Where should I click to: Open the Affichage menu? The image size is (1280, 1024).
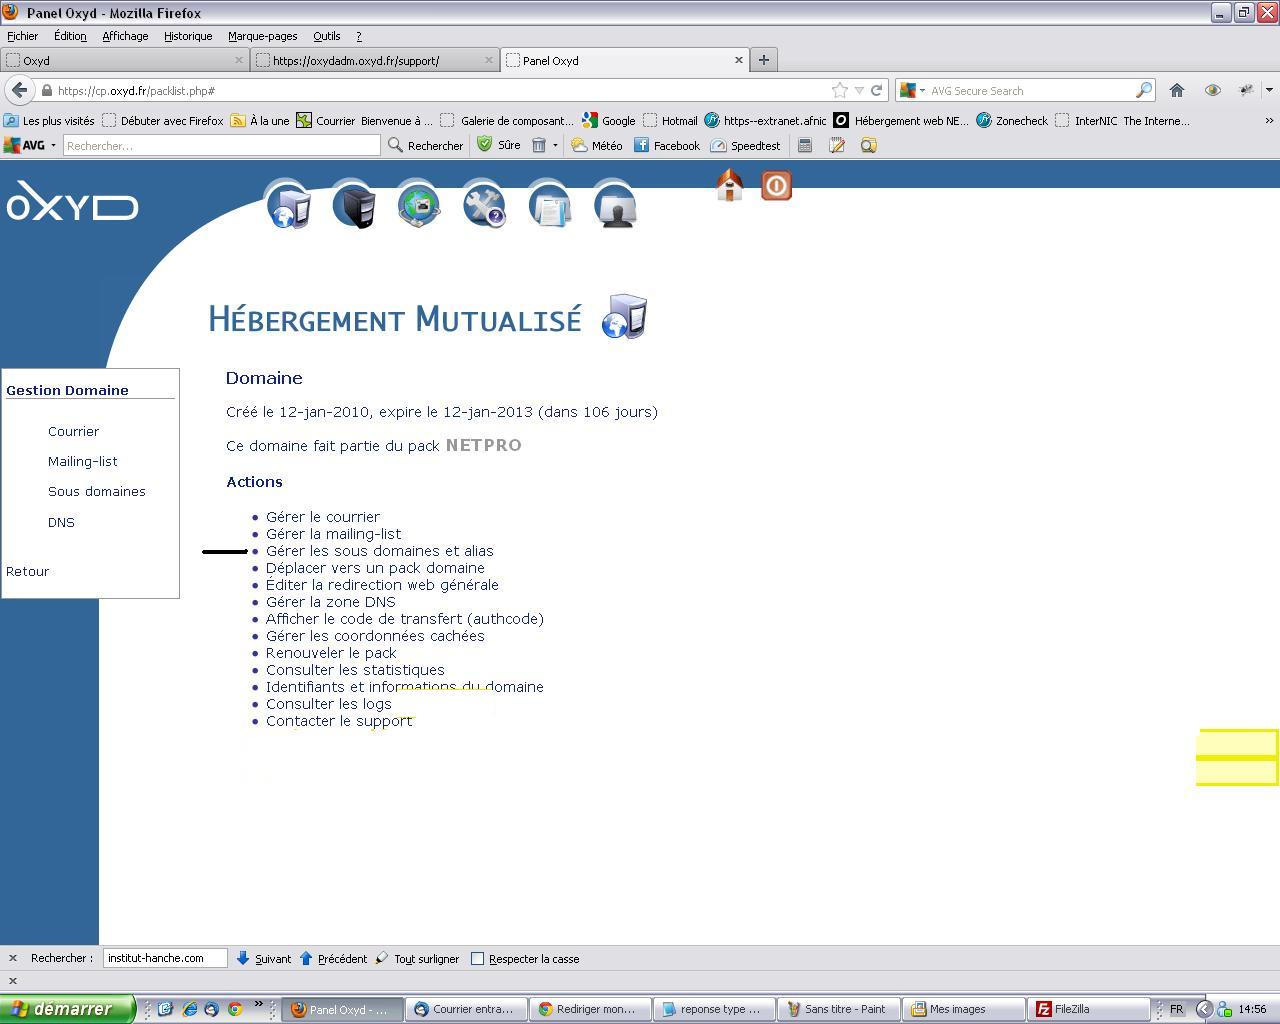(125, 36)
